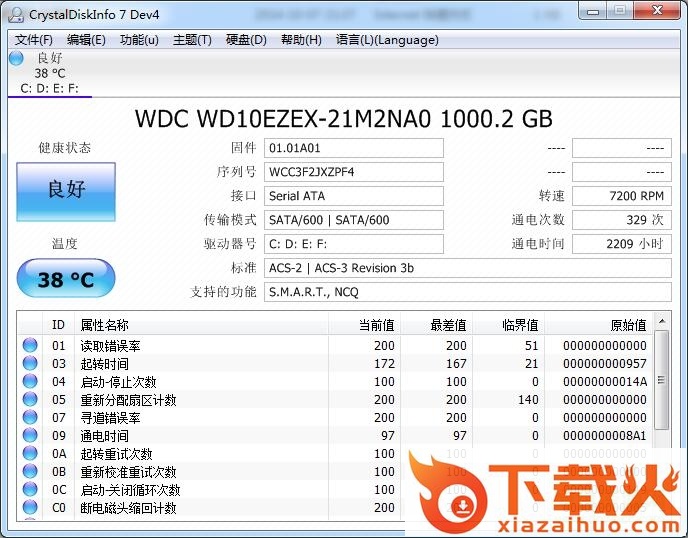688x538 pixels.
Task: Click raw value 00000000014A
Action: [605, 381]
